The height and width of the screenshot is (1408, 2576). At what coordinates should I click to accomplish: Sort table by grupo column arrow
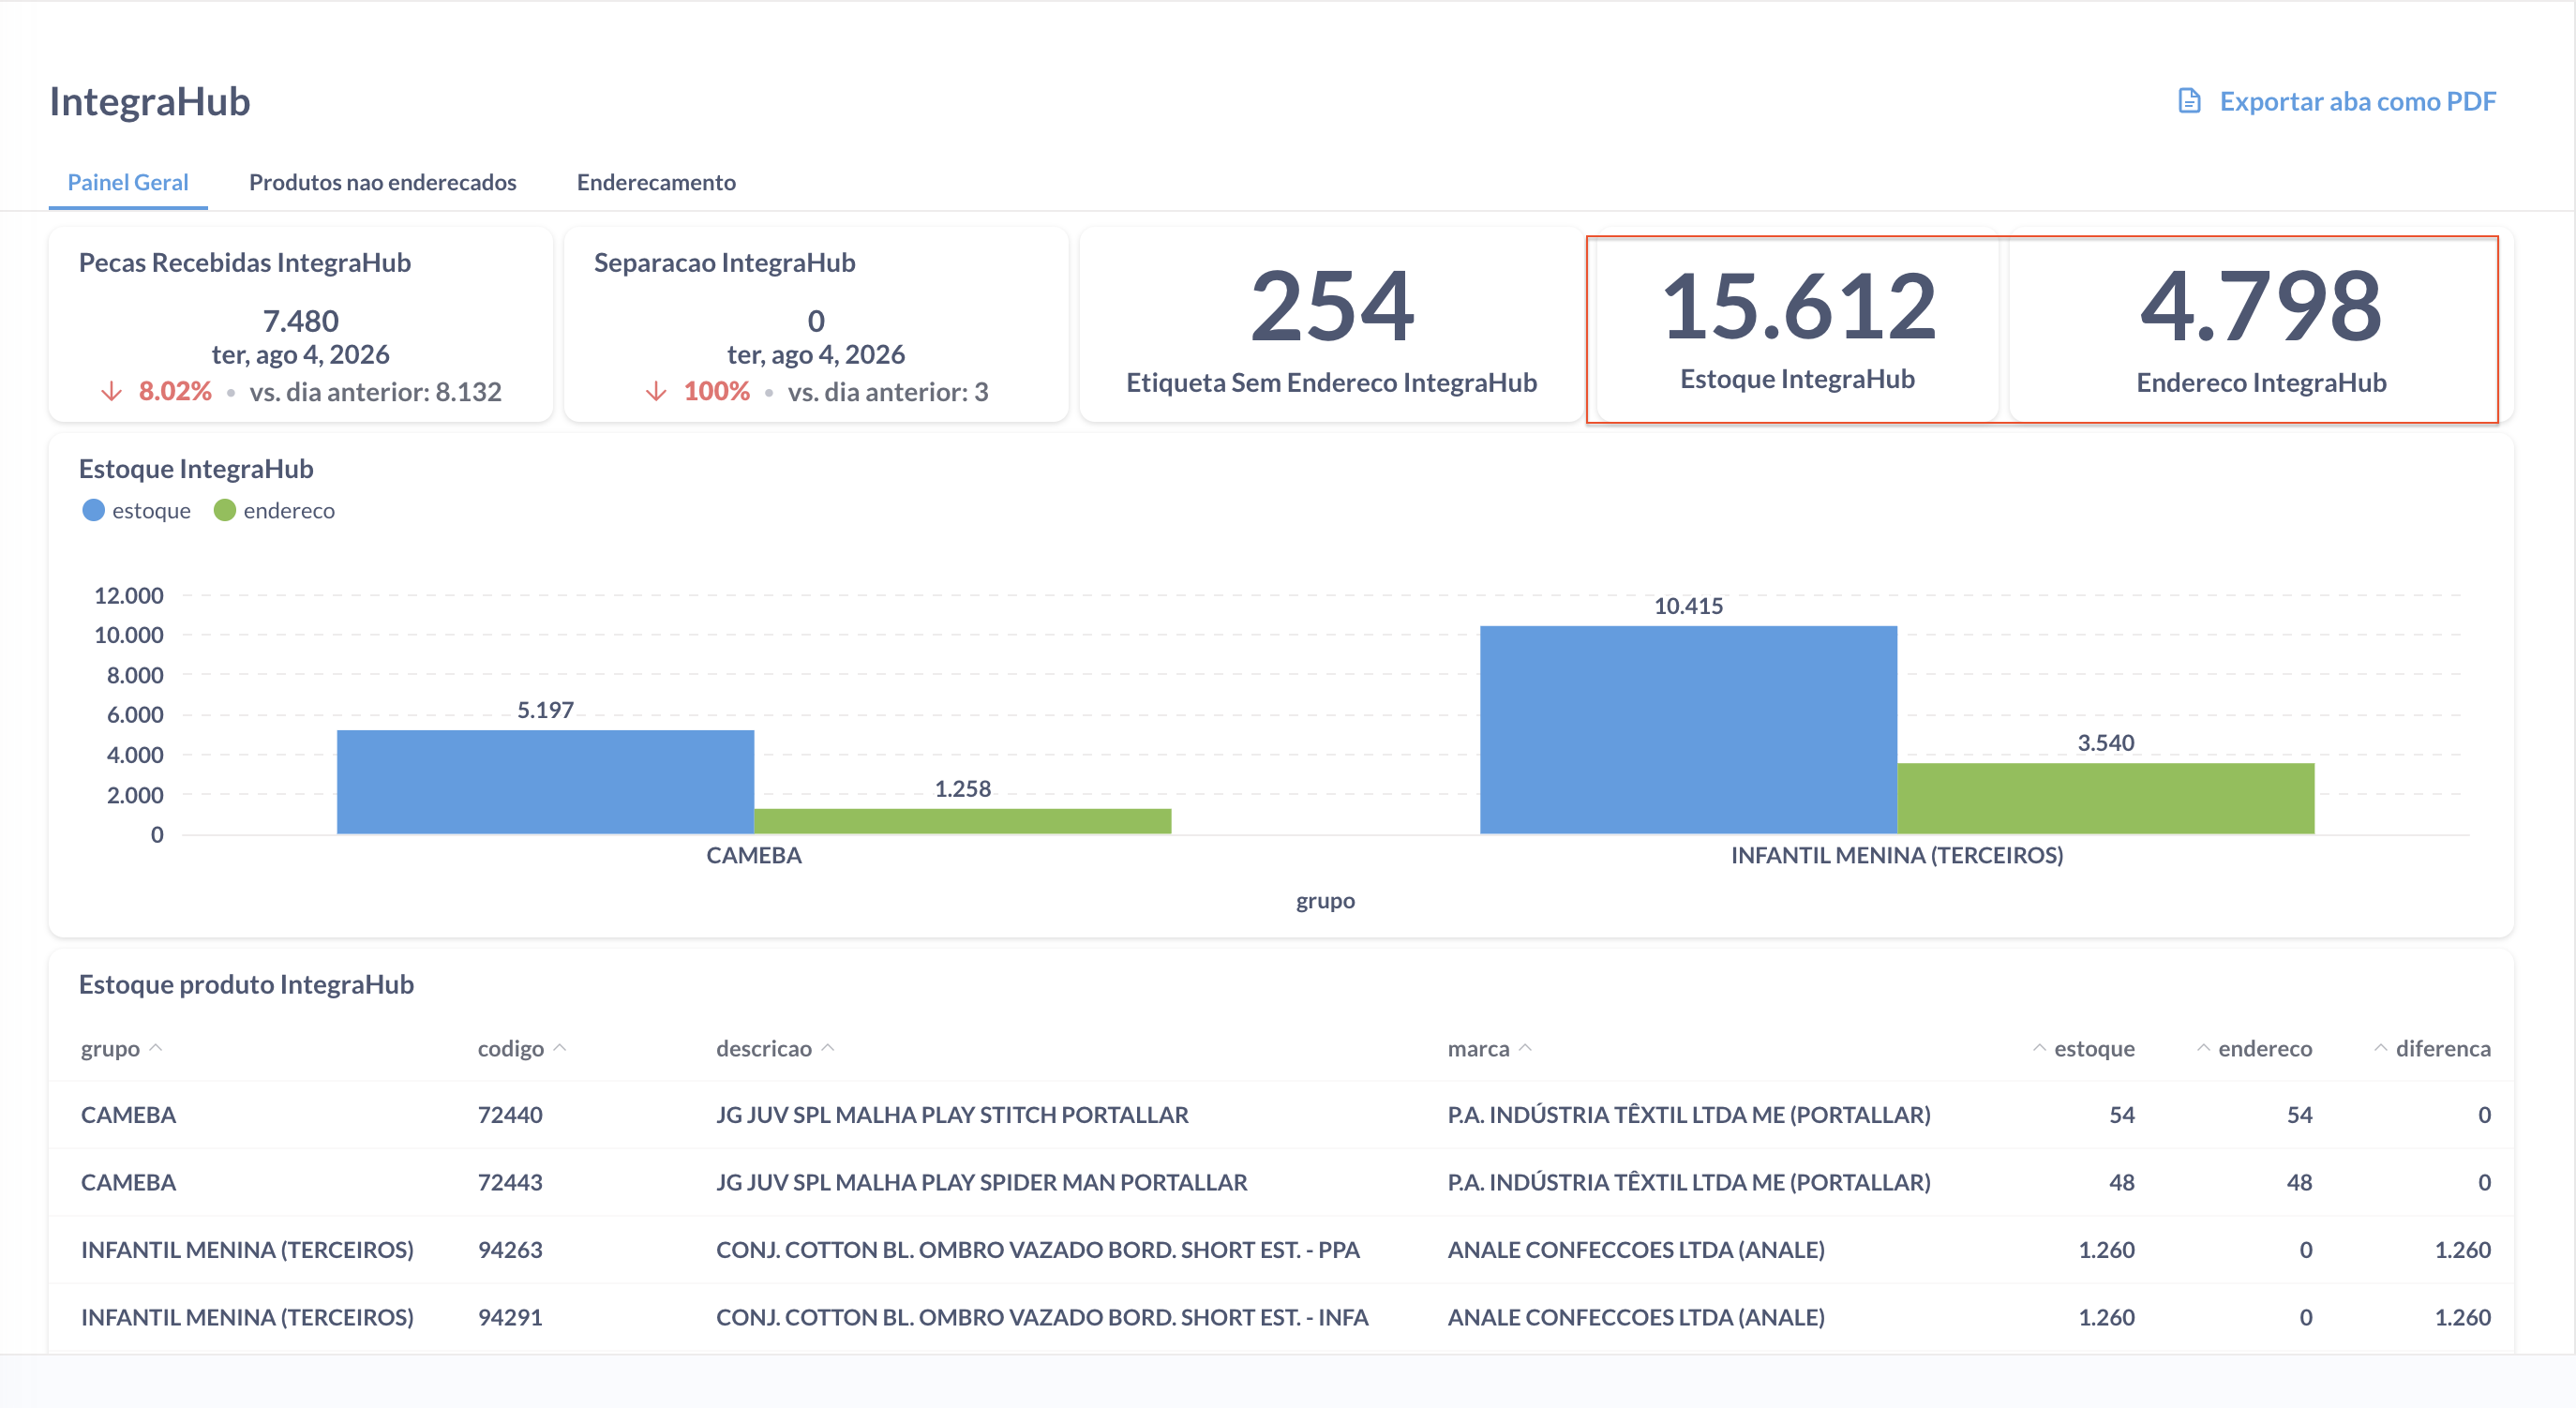point(156,1047)
